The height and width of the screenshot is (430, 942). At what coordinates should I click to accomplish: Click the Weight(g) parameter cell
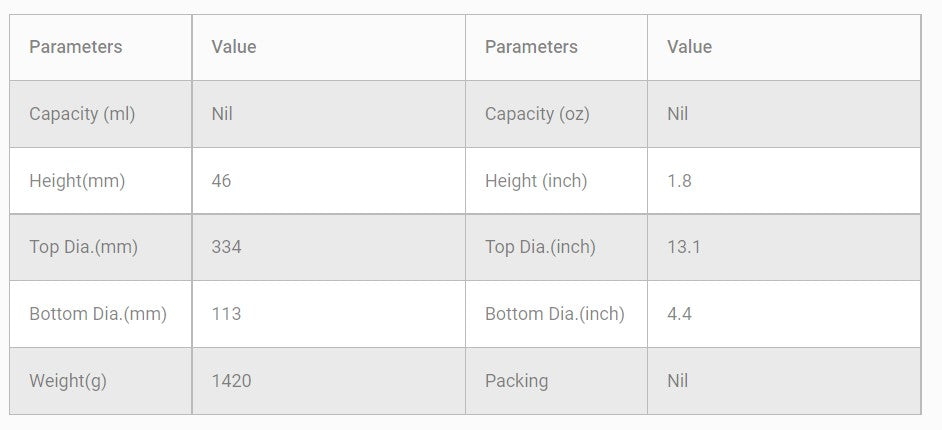70,381
